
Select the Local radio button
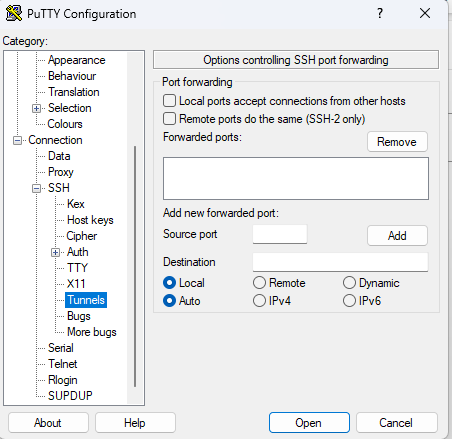pyautogui.click(x=169, y=283)
